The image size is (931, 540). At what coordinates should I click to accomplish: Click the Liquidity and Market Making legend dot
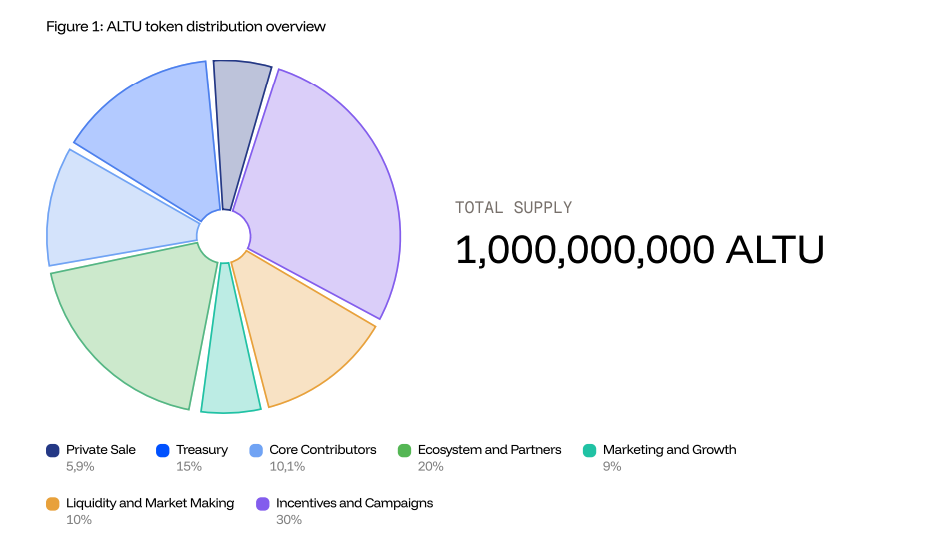tap(53, 504)
